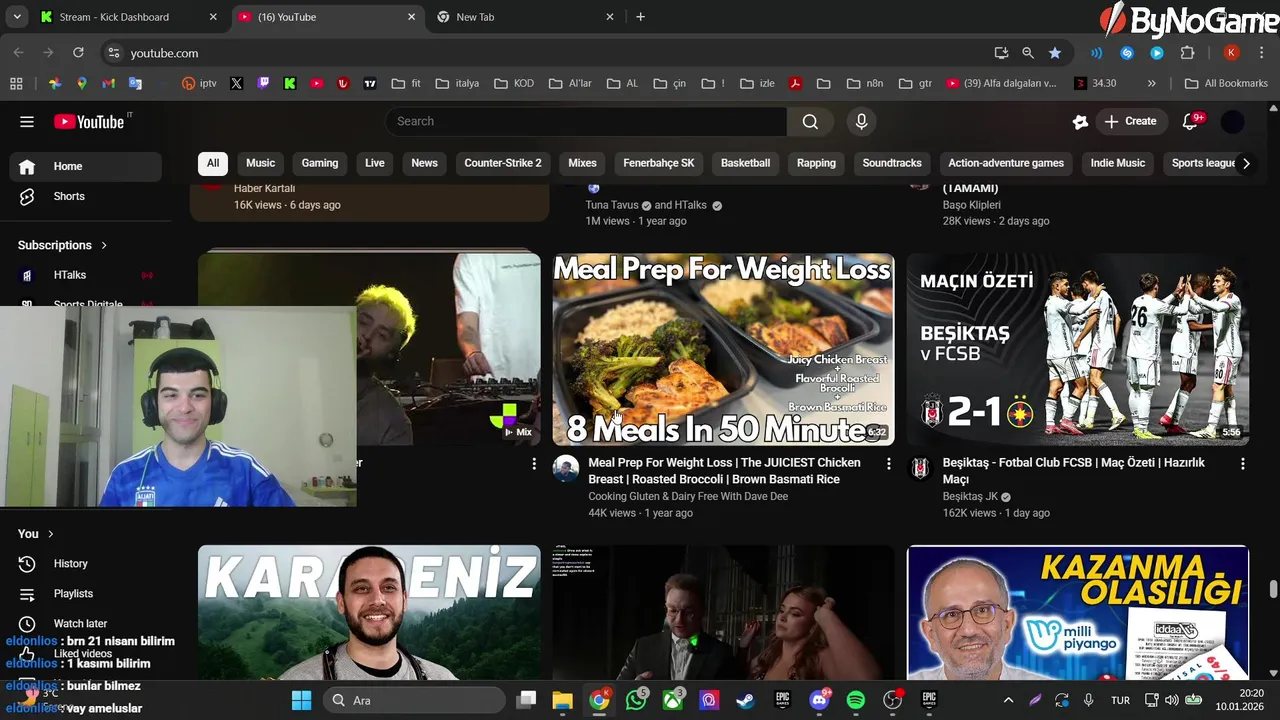Start voice search with microphone icon

[x=861, y=122]
